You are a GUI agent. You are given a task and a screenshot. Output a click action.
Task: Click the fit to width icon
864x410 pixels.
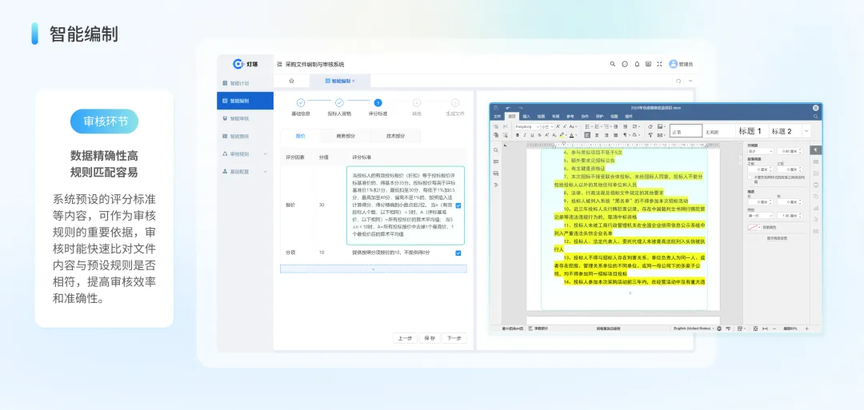(x=765, y=328)
